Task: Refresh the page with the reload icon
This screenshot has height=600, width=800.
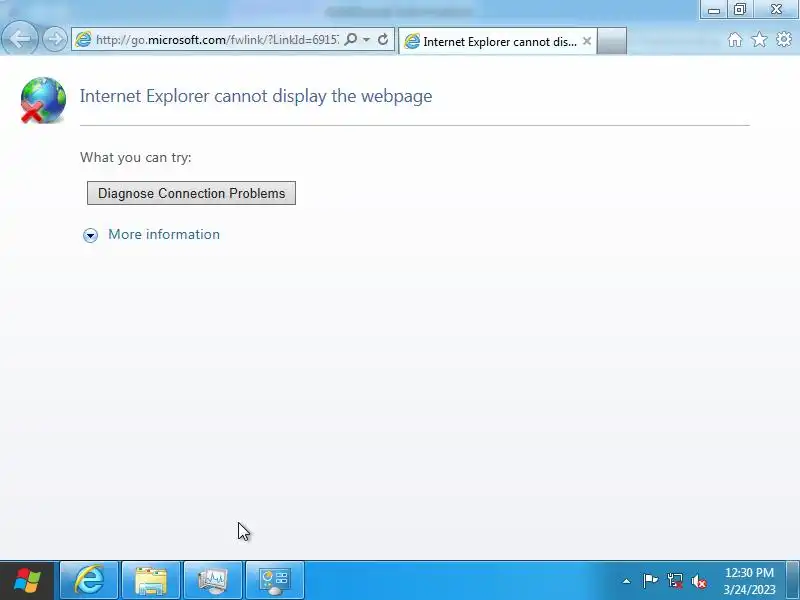Action: 383,39
